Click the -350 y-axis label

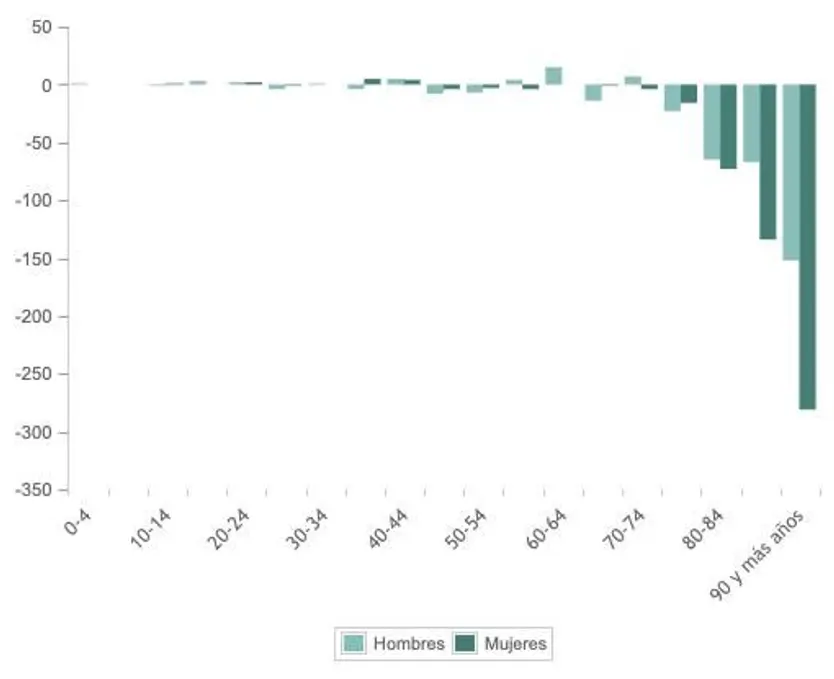tap(34, 490)
